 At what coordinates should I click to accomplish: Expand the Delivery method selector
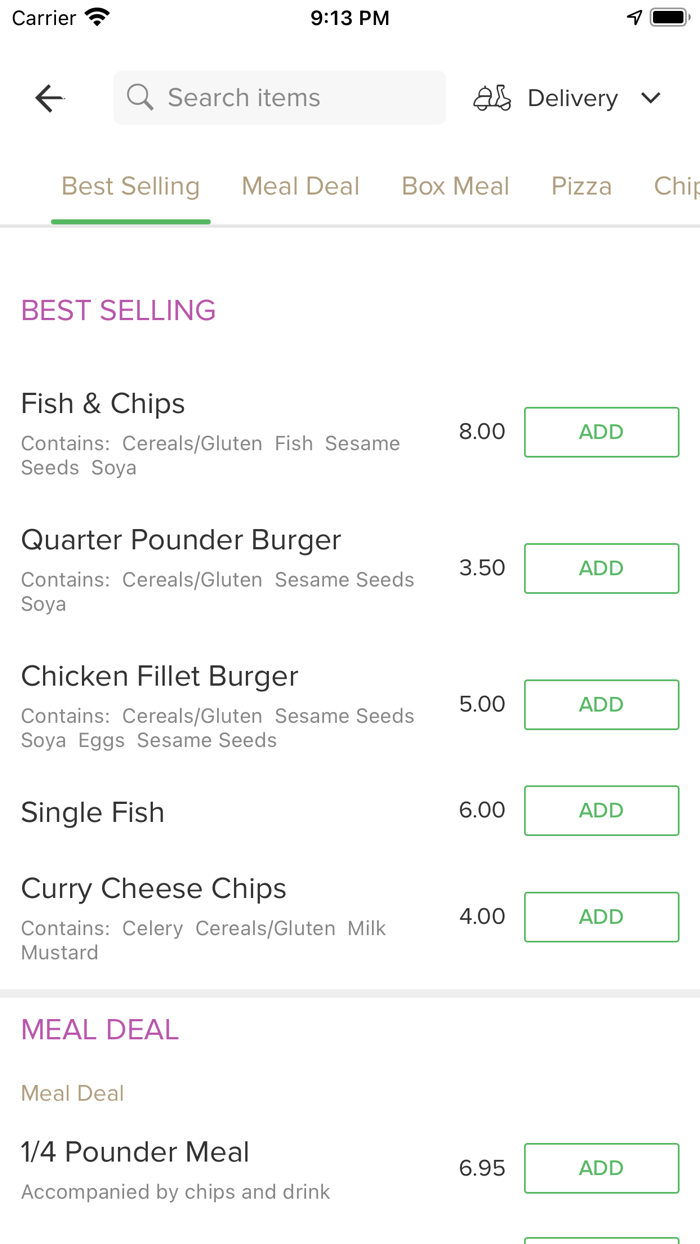tap(572, 98)
